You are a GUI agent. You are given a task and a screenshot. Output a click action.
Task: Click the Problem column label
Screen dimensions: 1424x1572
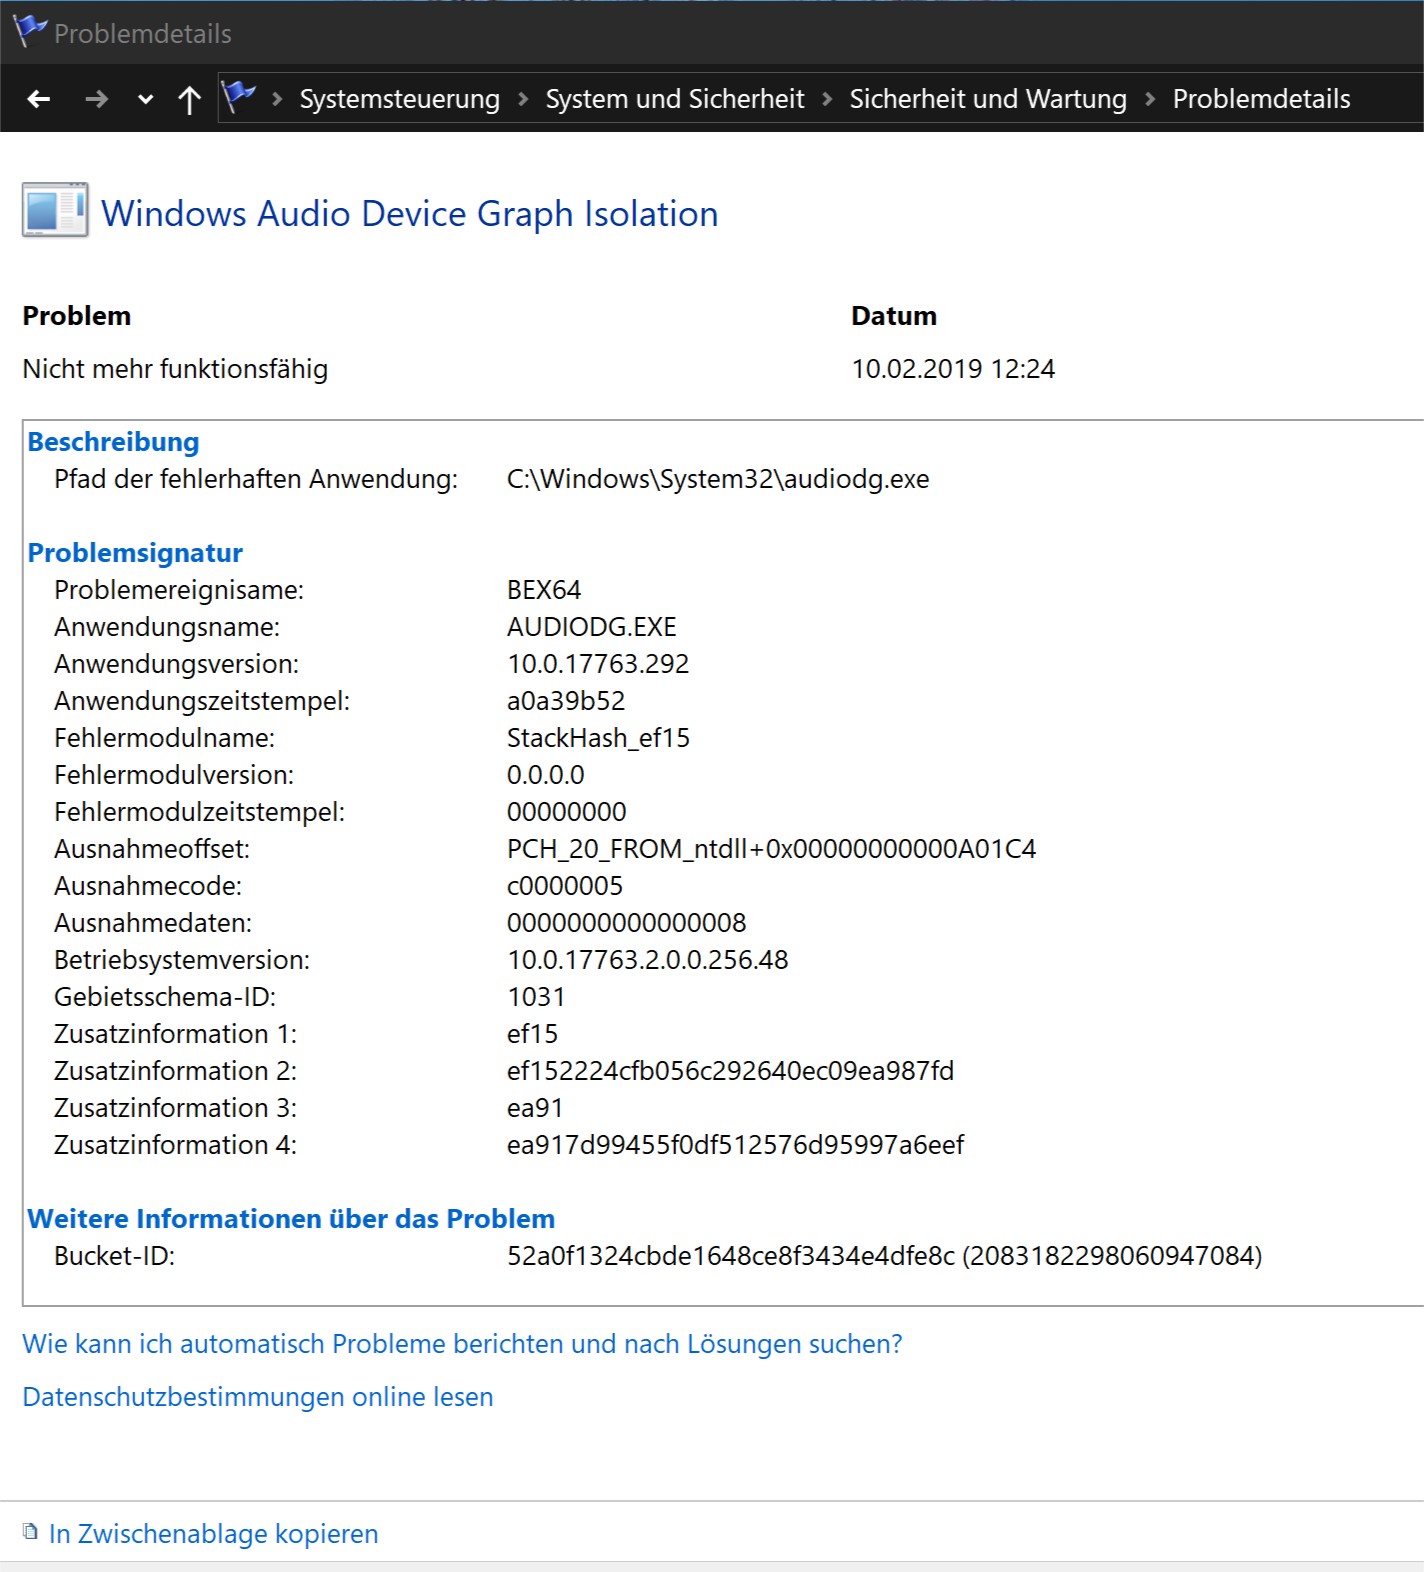[77, 316]
